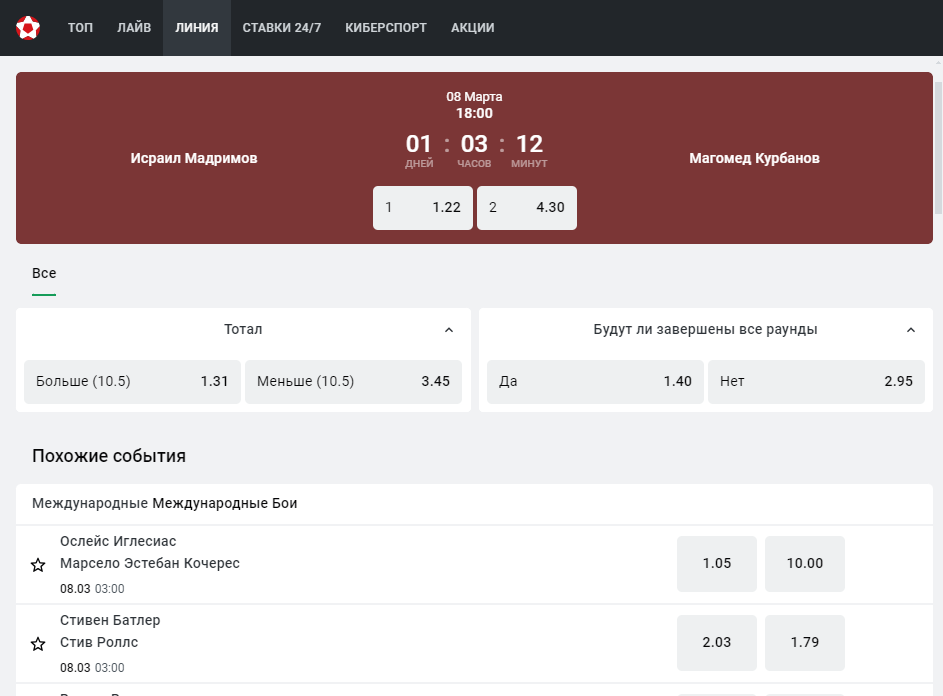Open Международные Международные Бои league header
943x696 pixels.
[x=474, y=504]
